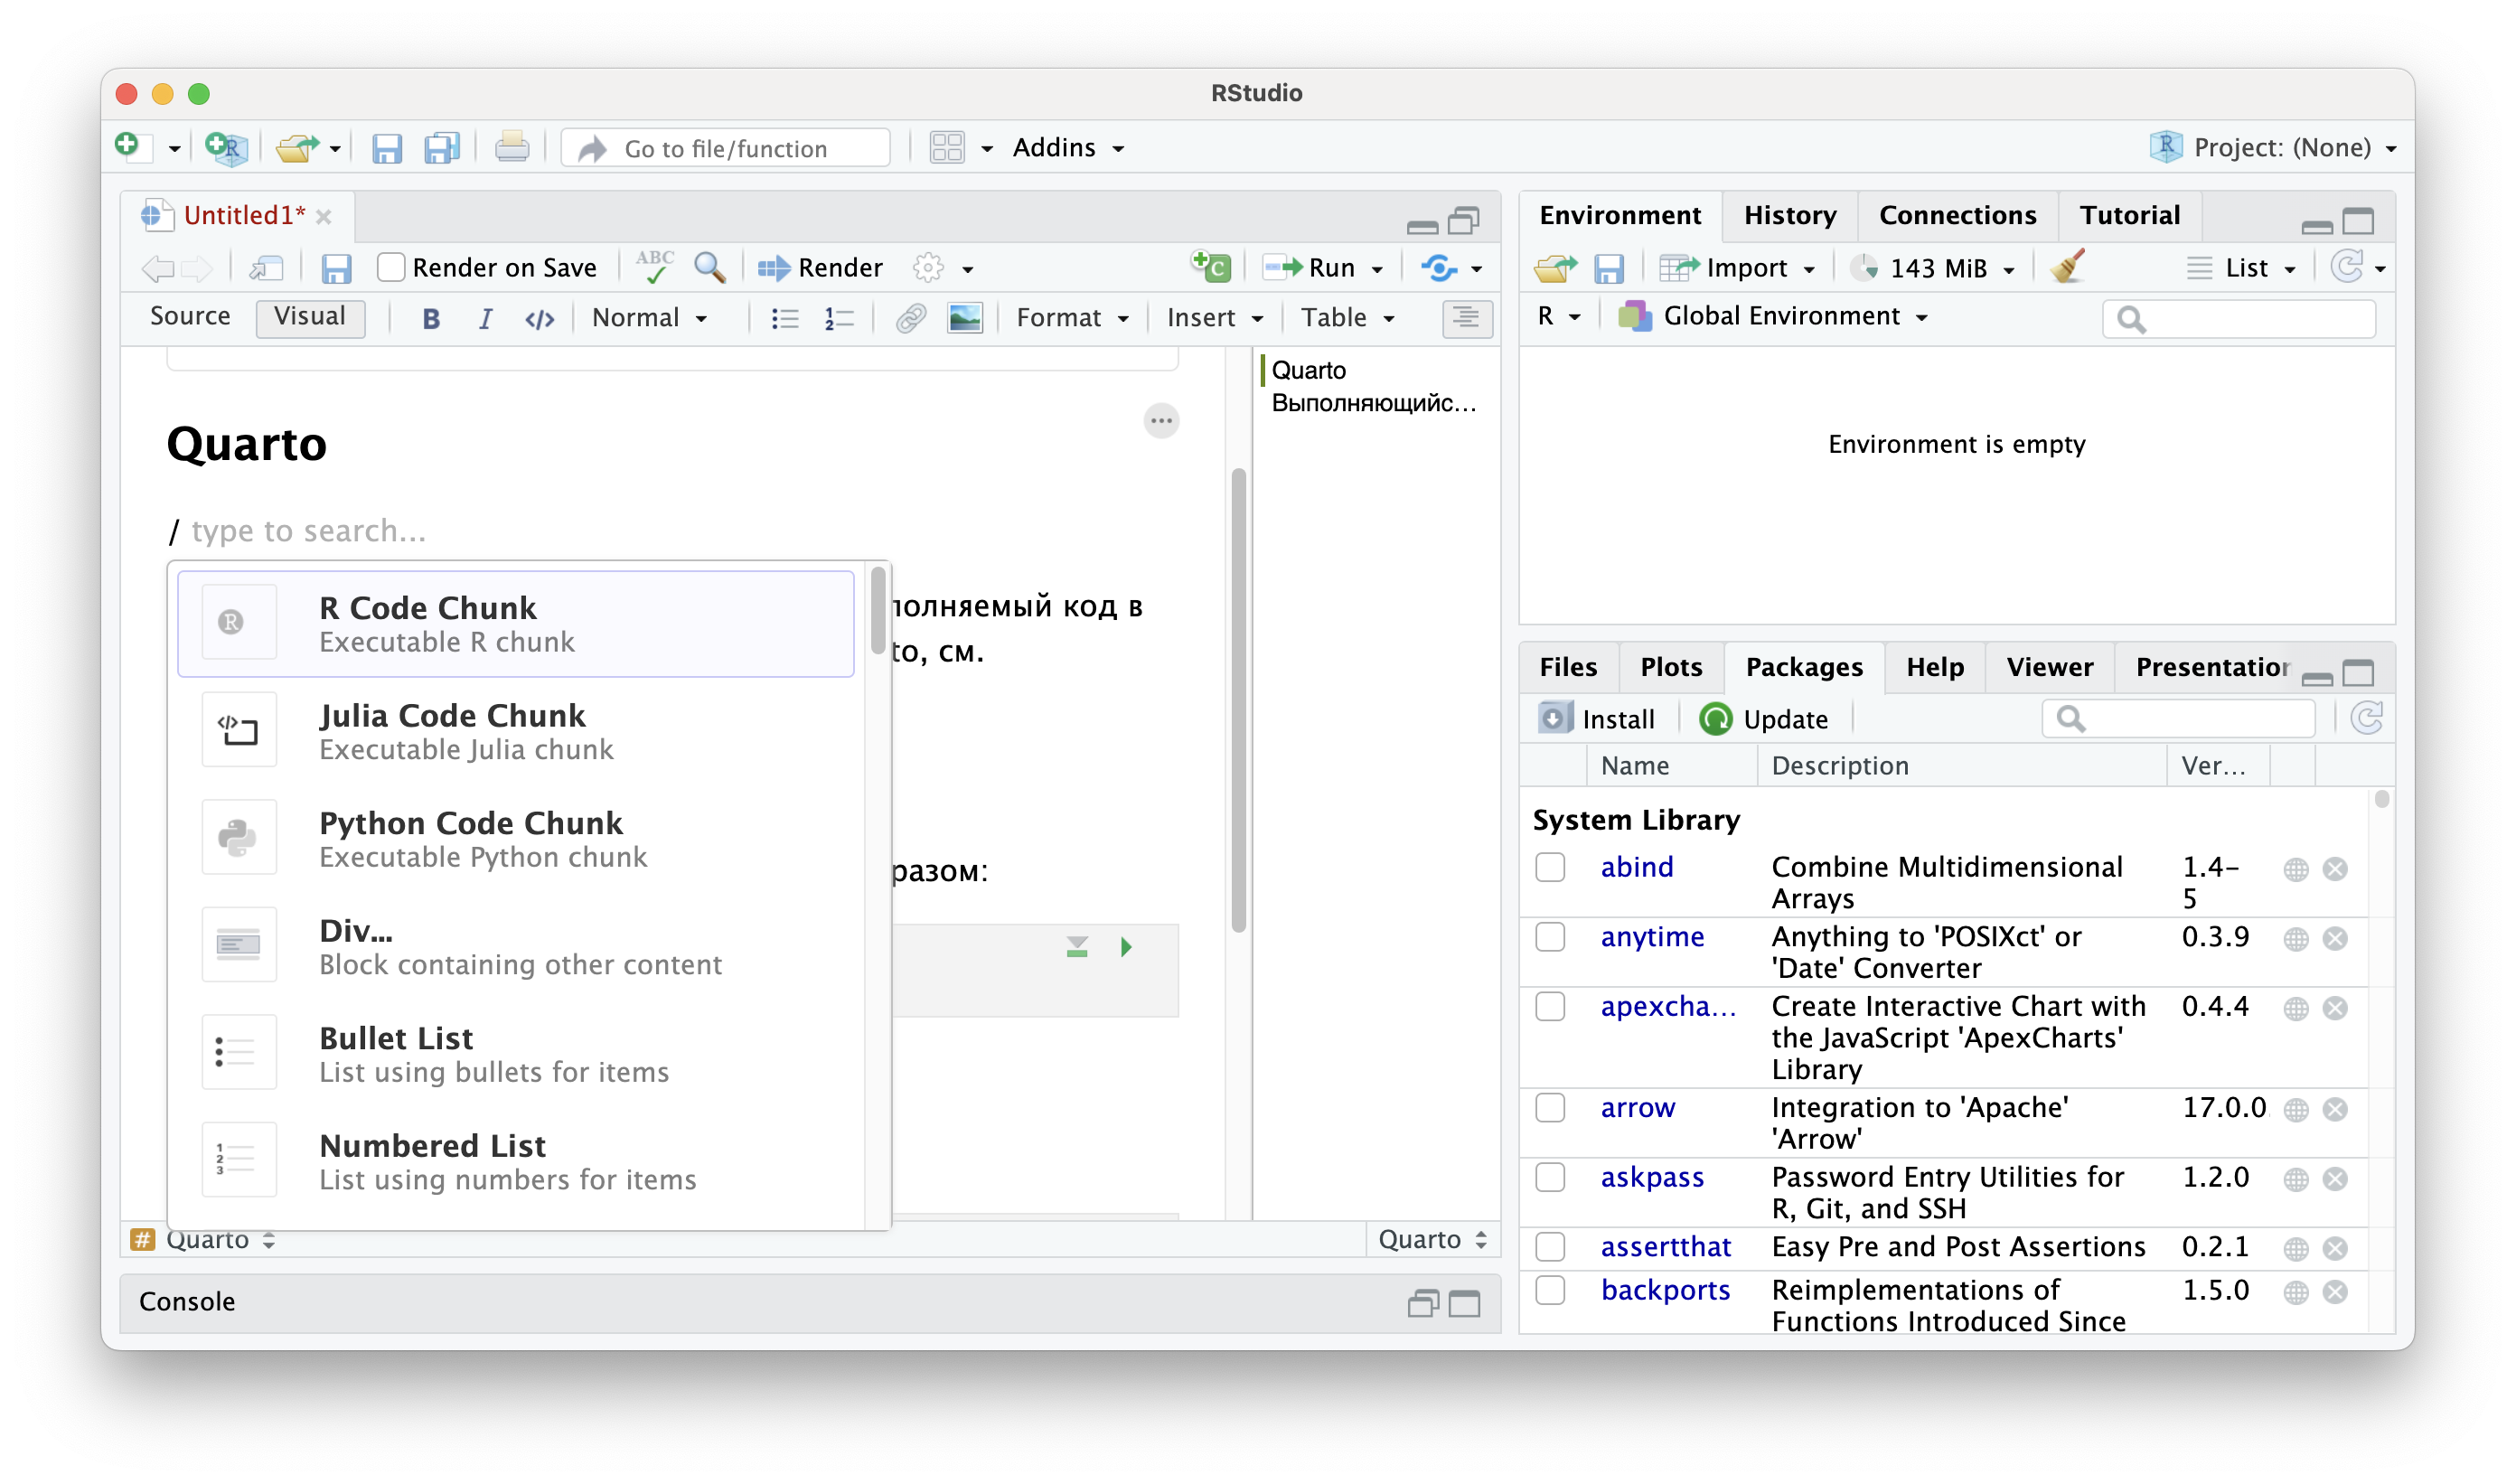Viewport: 2516px width, 1484px height.
Task: Click the Show in New Window icon
Action: click(x=266, y=268)
